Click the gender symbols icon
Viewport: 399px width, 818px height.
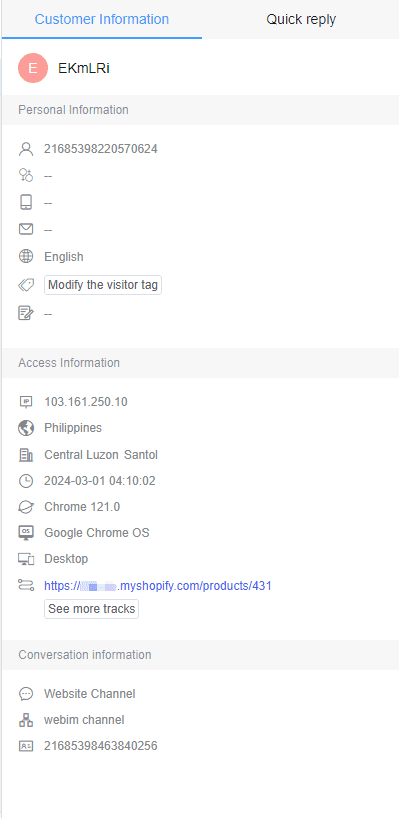click(26, 175)
